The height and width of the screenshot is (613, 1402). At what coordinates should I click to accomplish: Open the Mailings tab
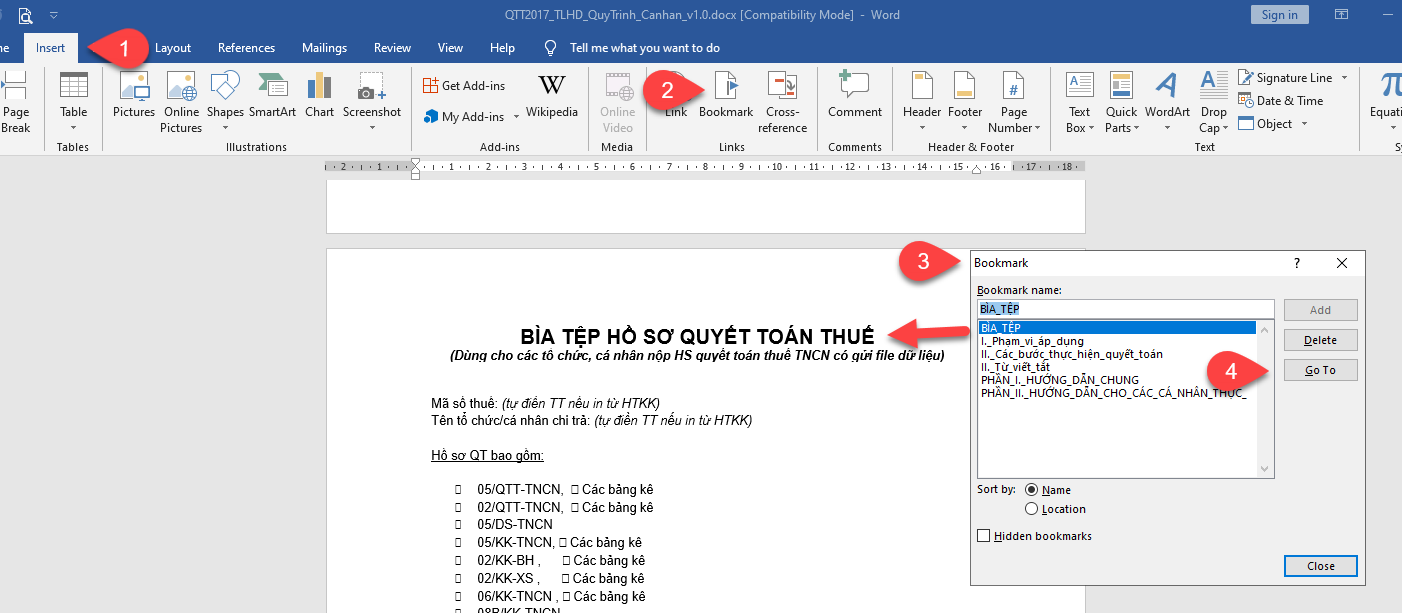(x=324, y=47)
